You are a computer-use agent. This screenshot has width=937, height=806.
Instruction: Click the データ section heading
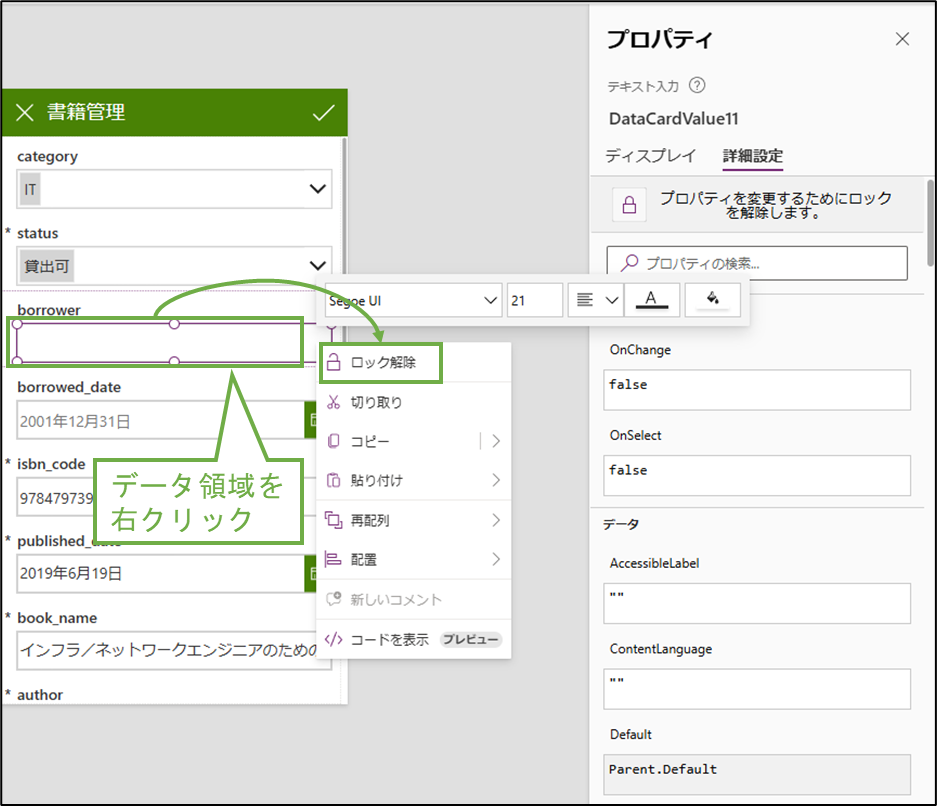point(621,524)
